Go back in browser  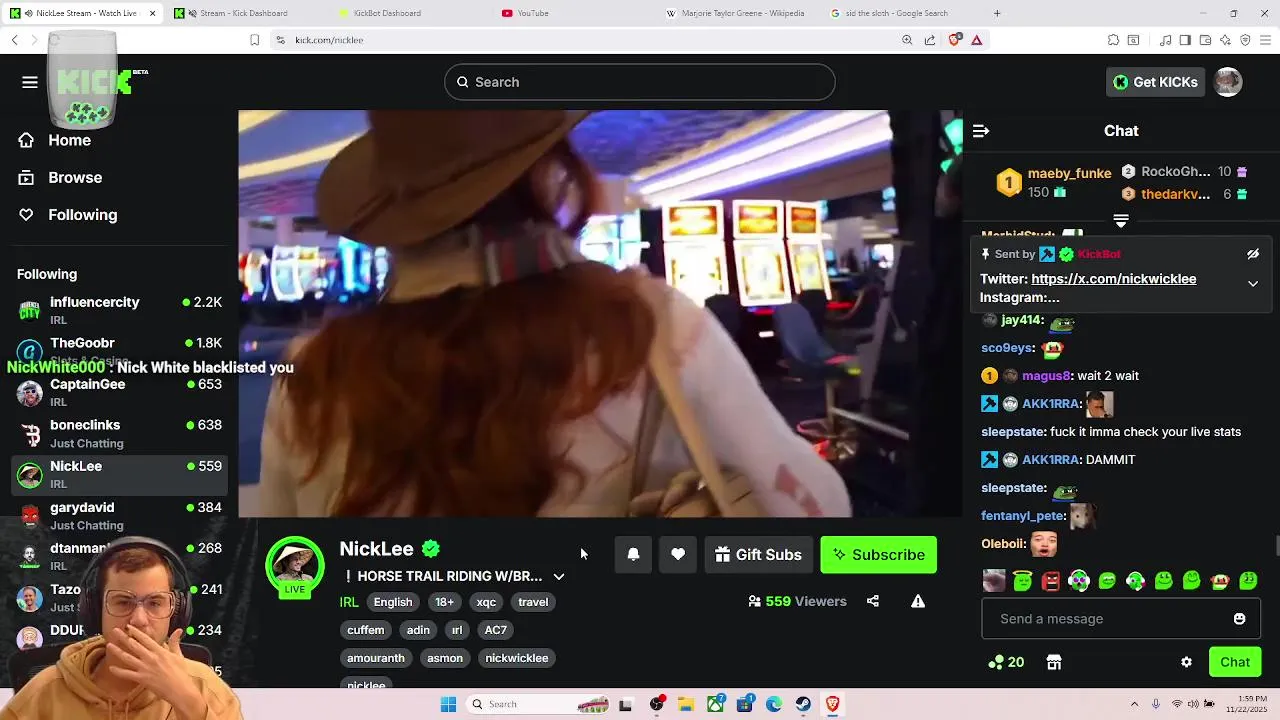coord(14,40)
